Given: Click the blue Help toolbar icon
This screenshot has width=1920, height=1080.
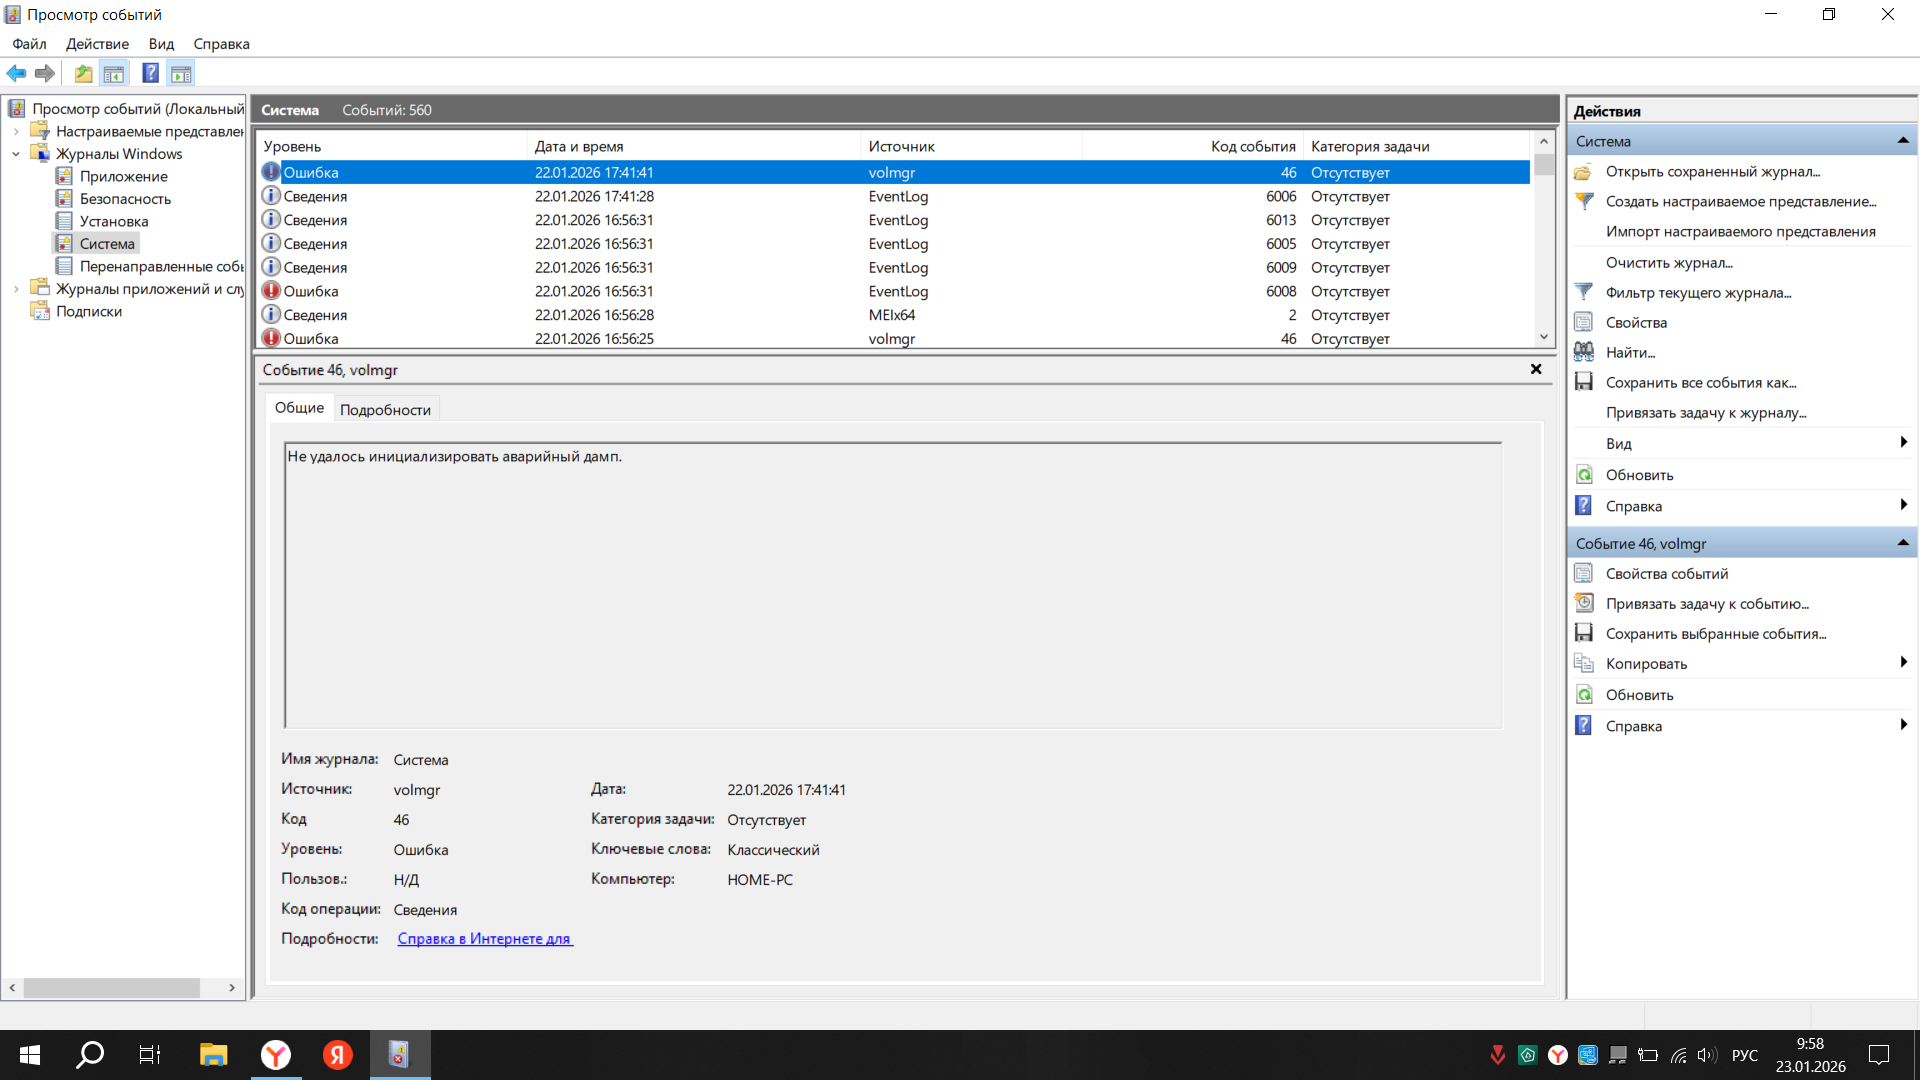Looking at the screenshot, I should [x=150, y=73].
